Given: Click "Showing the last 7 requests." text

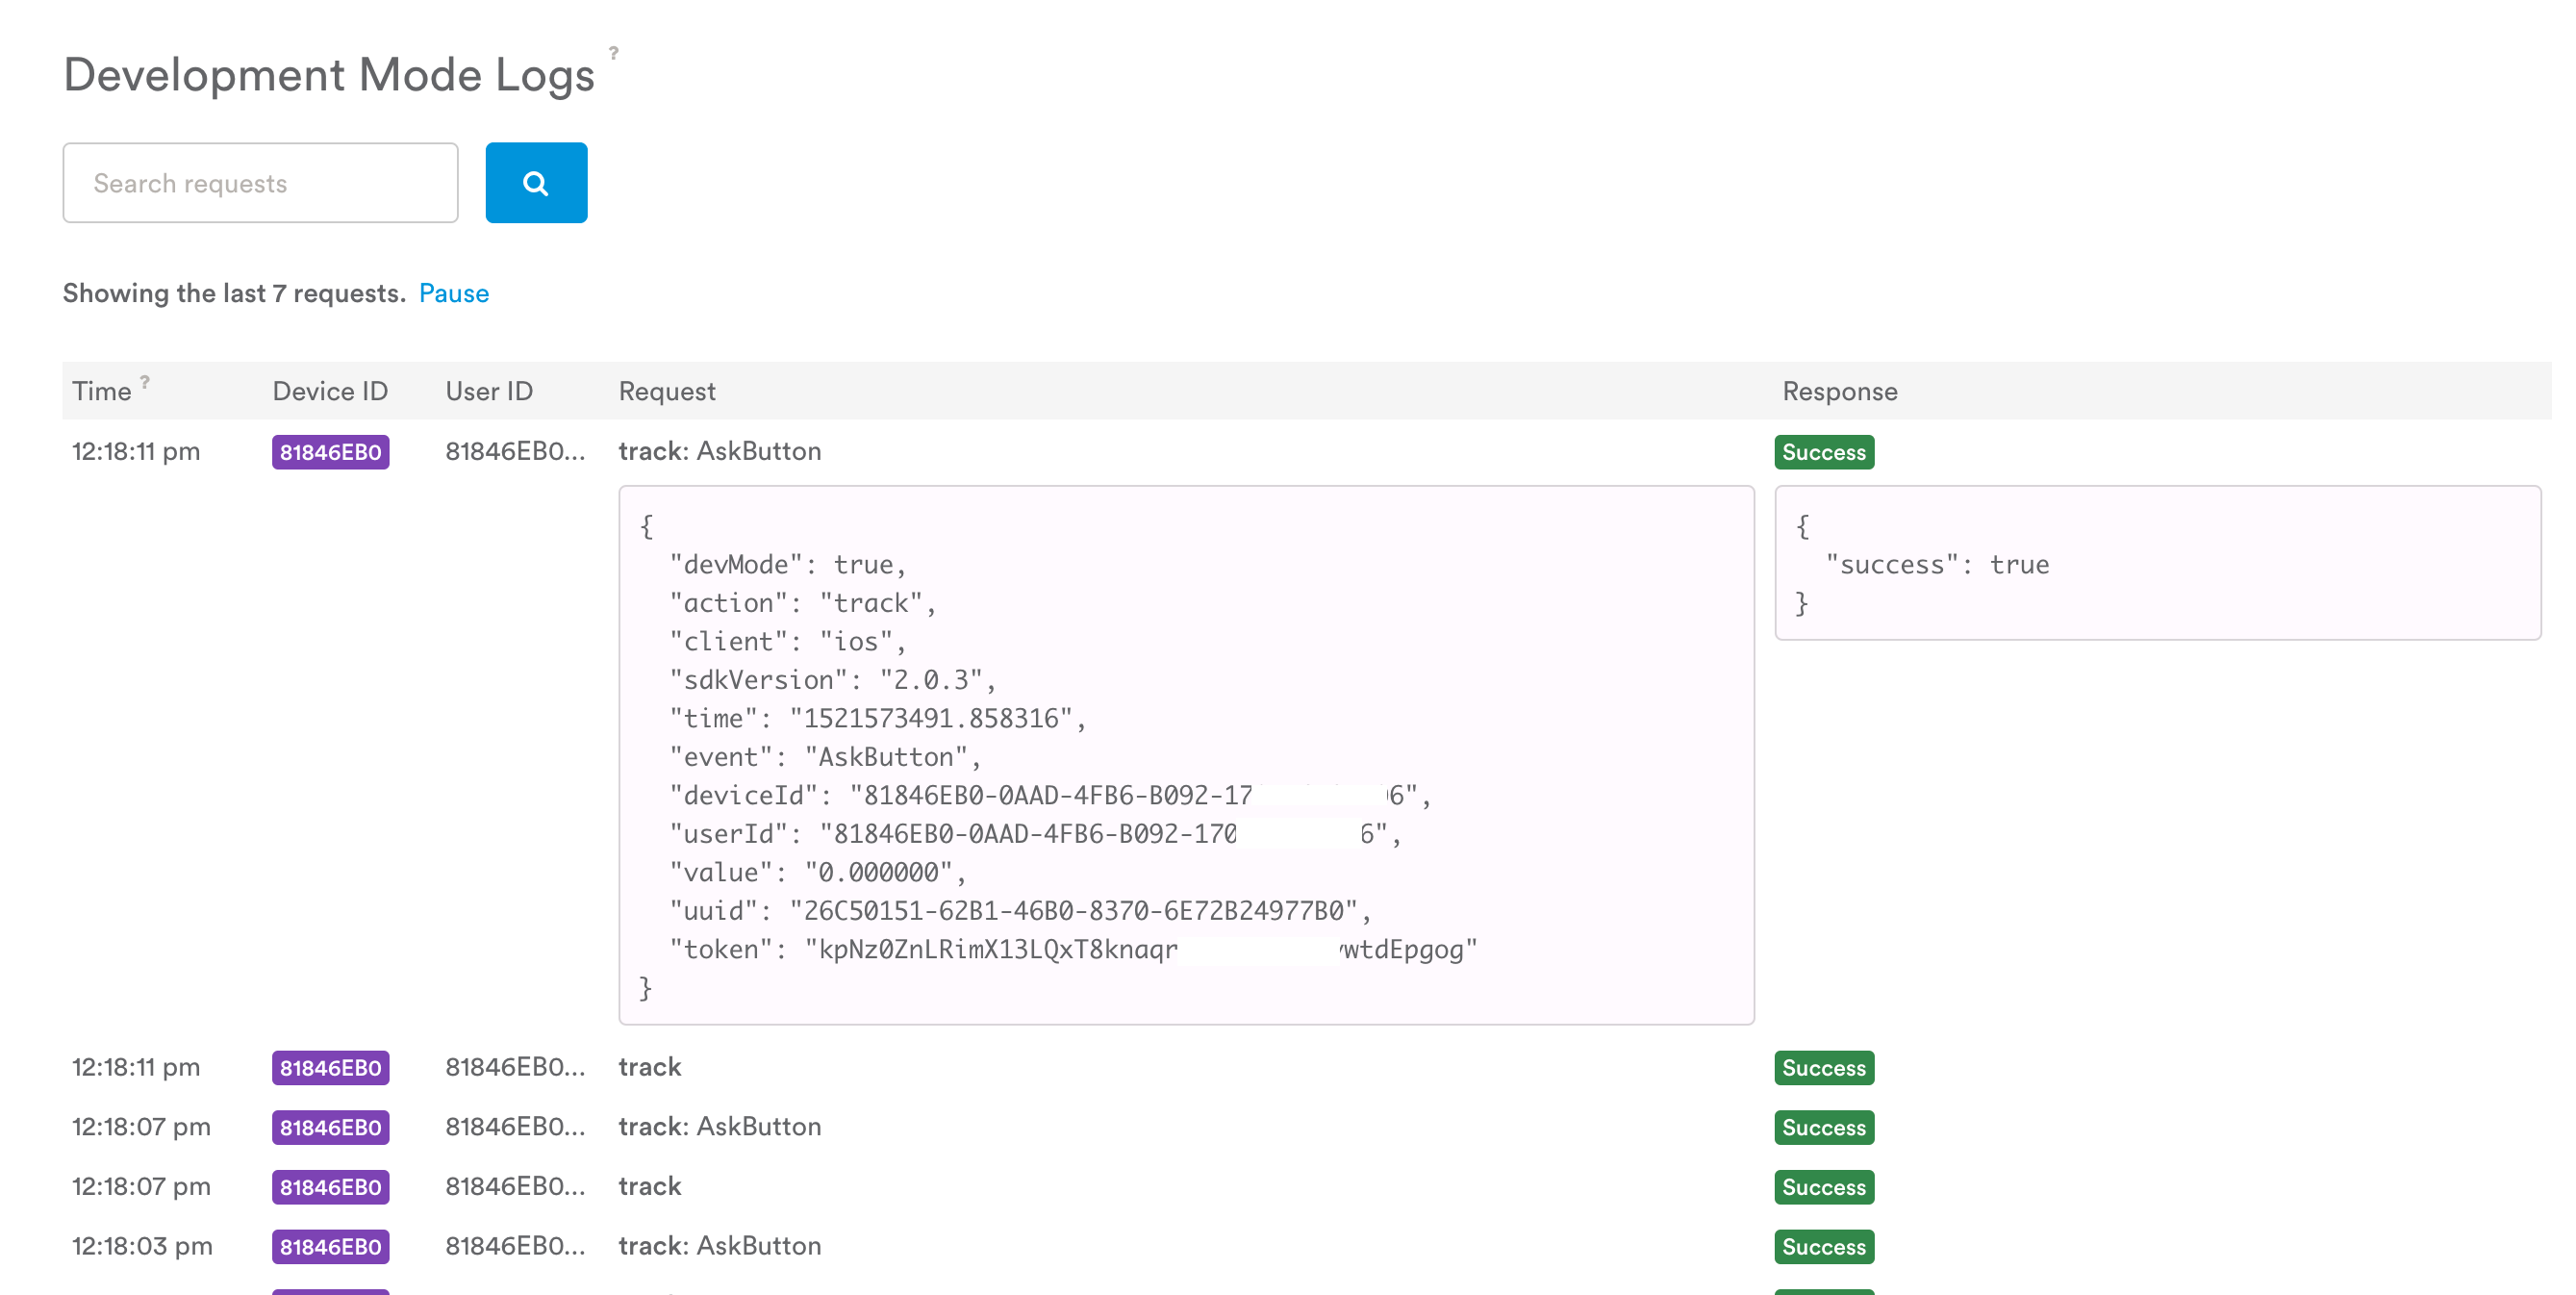Looking at the screenshot, I should (234, 293).
